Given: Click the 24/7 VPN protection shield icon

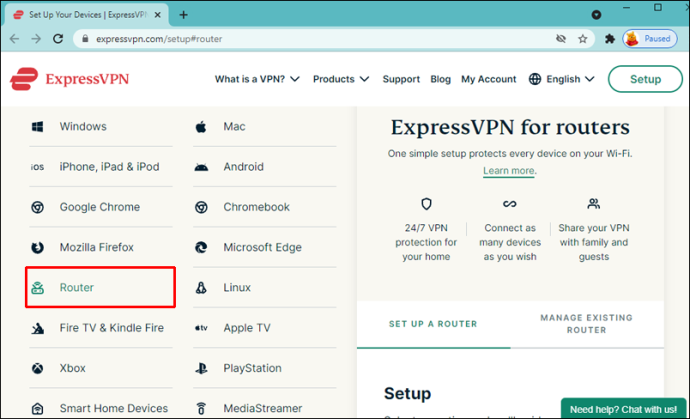Looking at the screenshot, I should pos(426,204).
